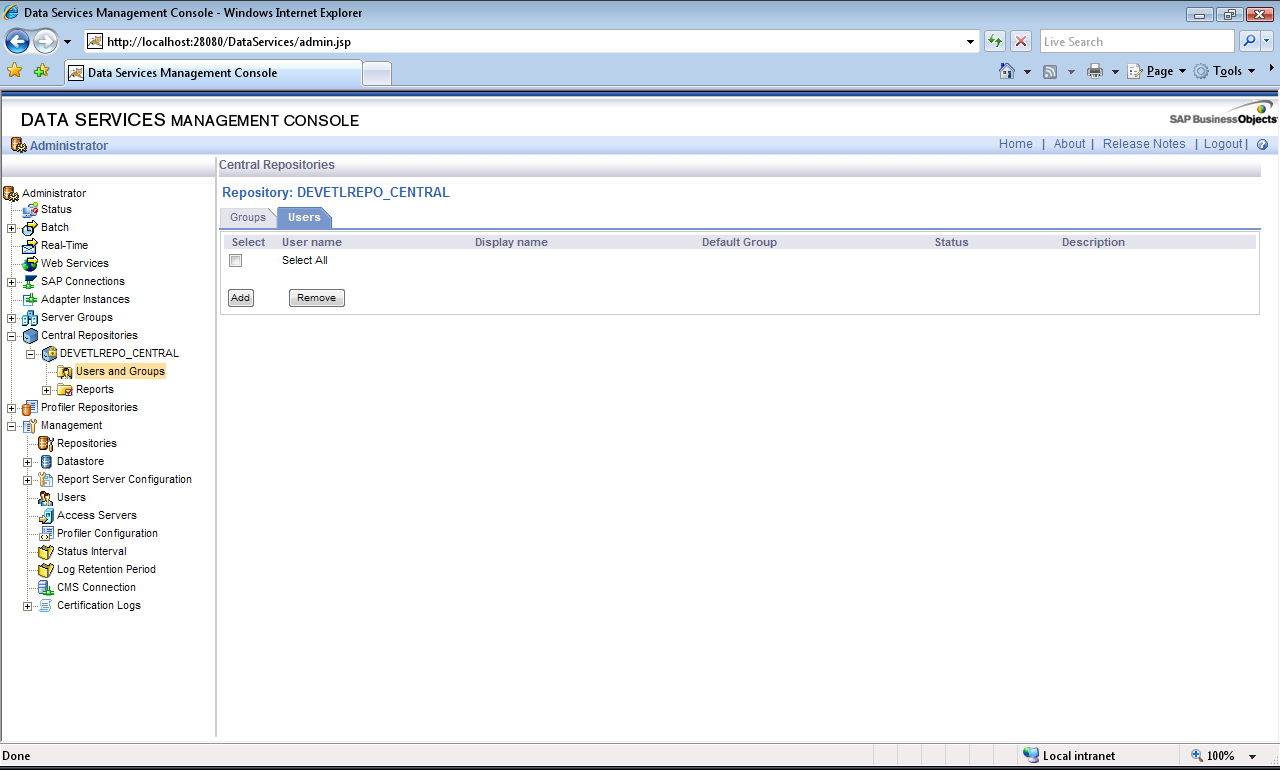
Task: Open the Tools menu
Action: [x=1224, y=71]
